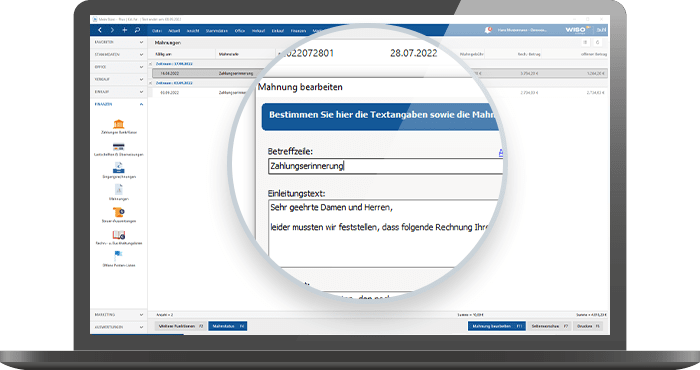Go back with the left arrow icon
700x370 pixels.
click(x=100, y=30)
